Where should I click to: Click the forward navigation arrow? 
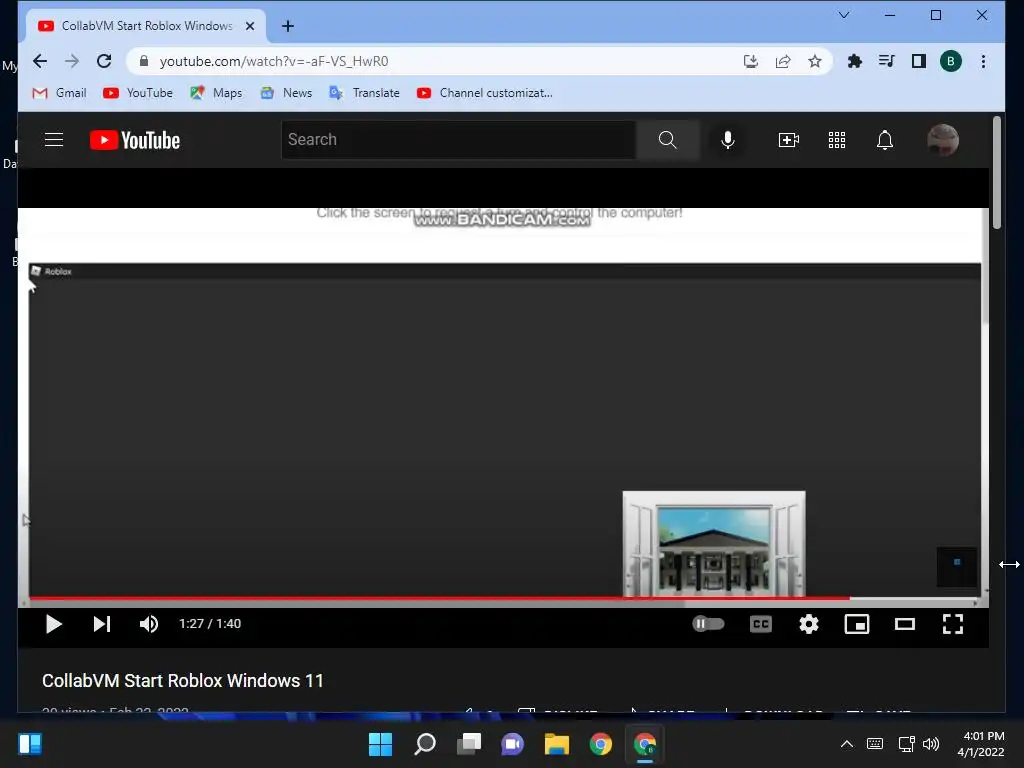72,61
